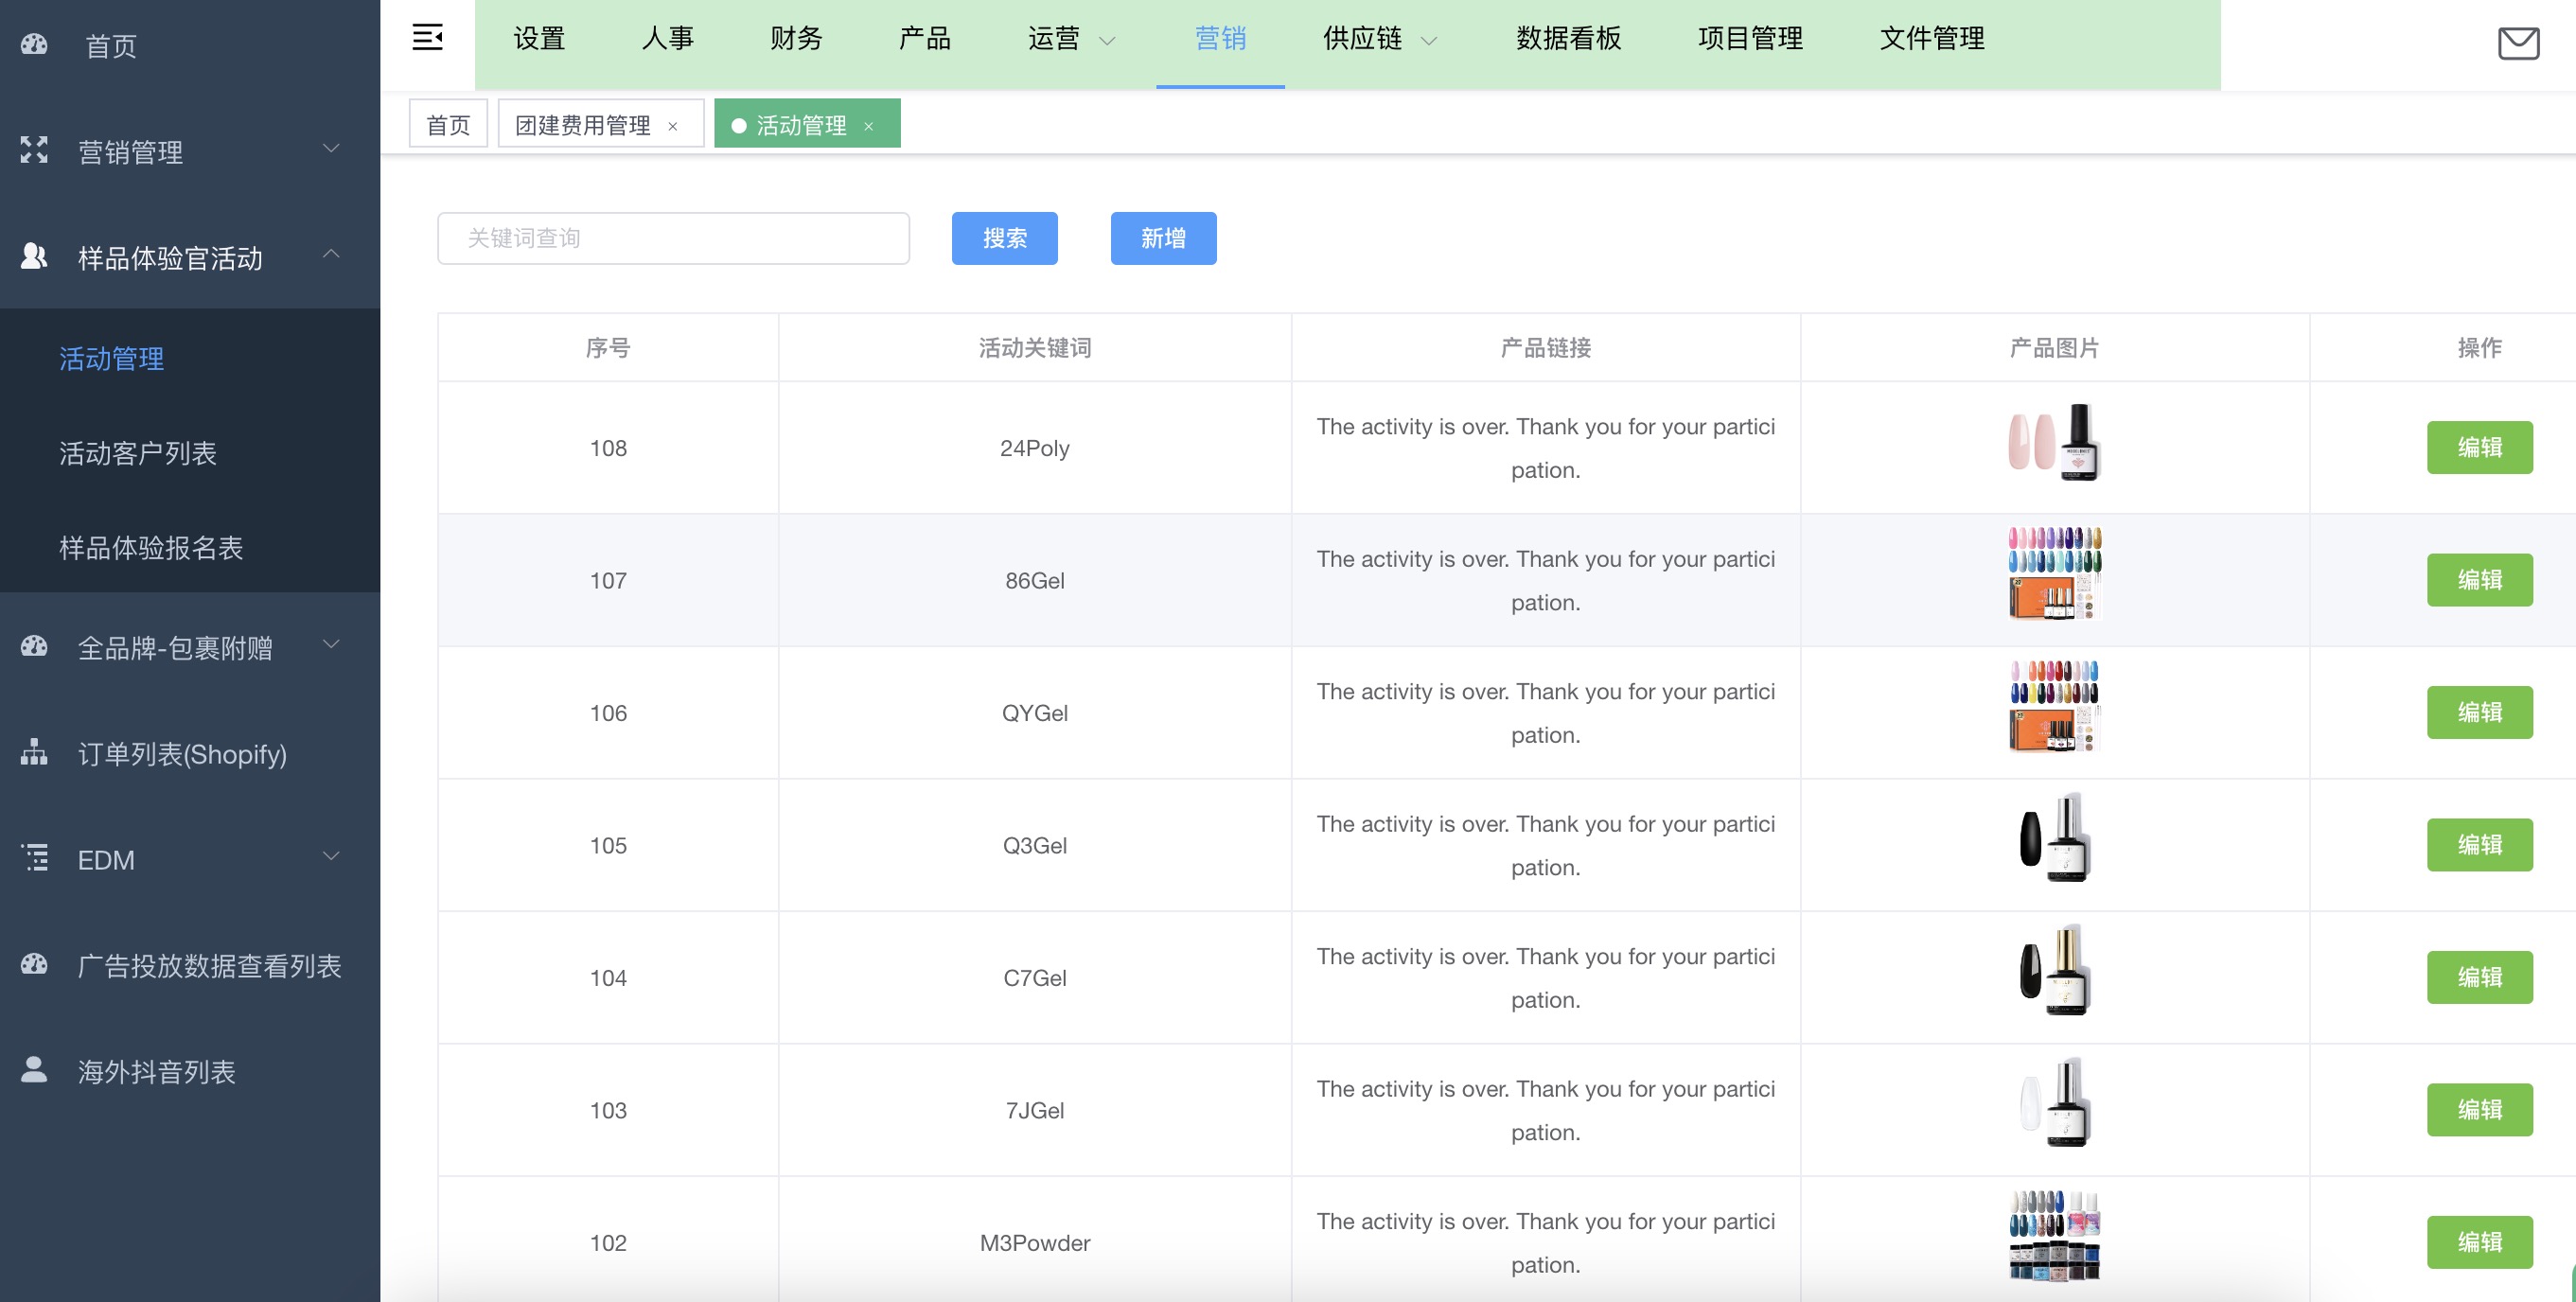The height and width of the screenshot is (1302, 2576).
Task: Open the 人事 top menu
Action: 668,39
